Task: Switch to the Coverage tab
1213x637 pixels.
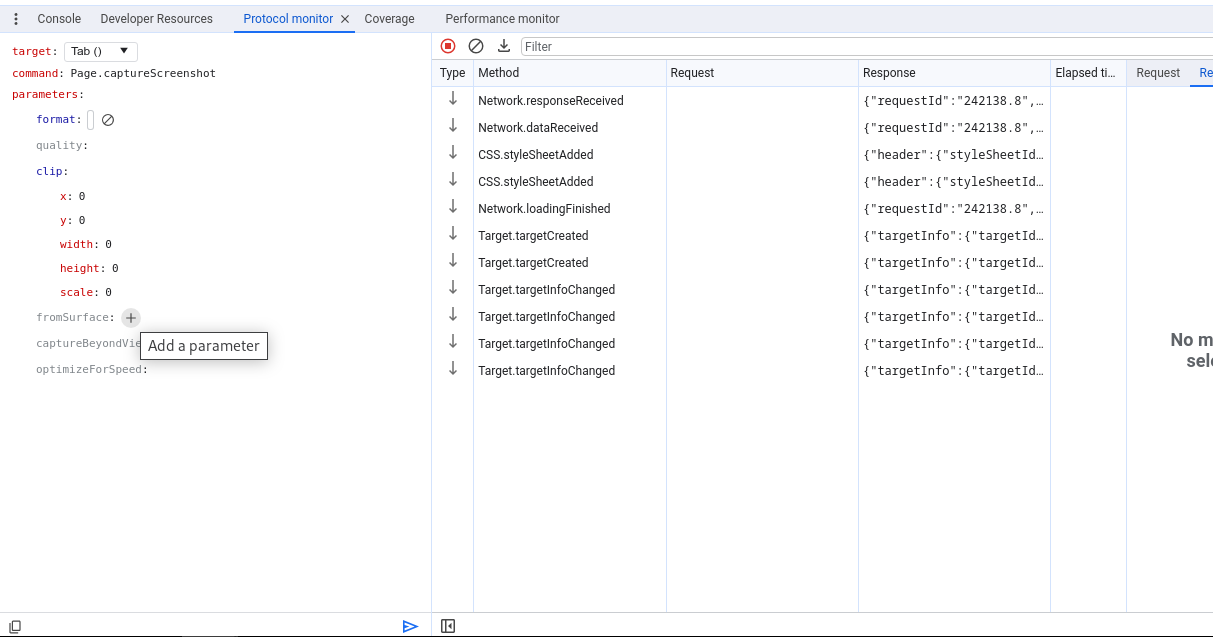Action: [x=389, y=19]
